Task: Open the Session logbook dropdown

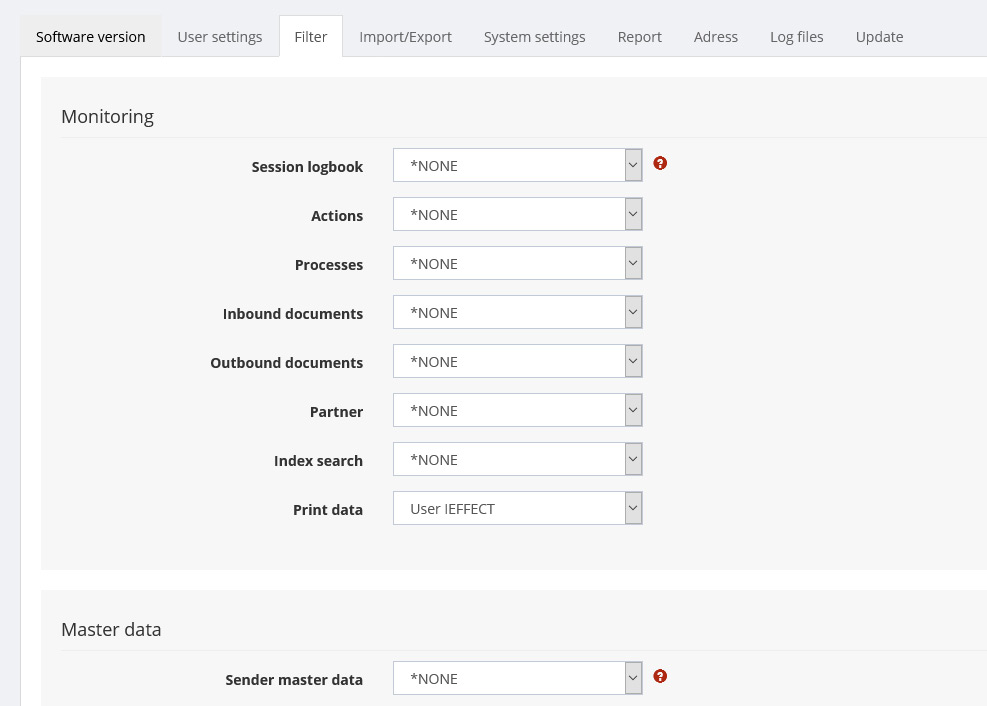Action: 517,166
